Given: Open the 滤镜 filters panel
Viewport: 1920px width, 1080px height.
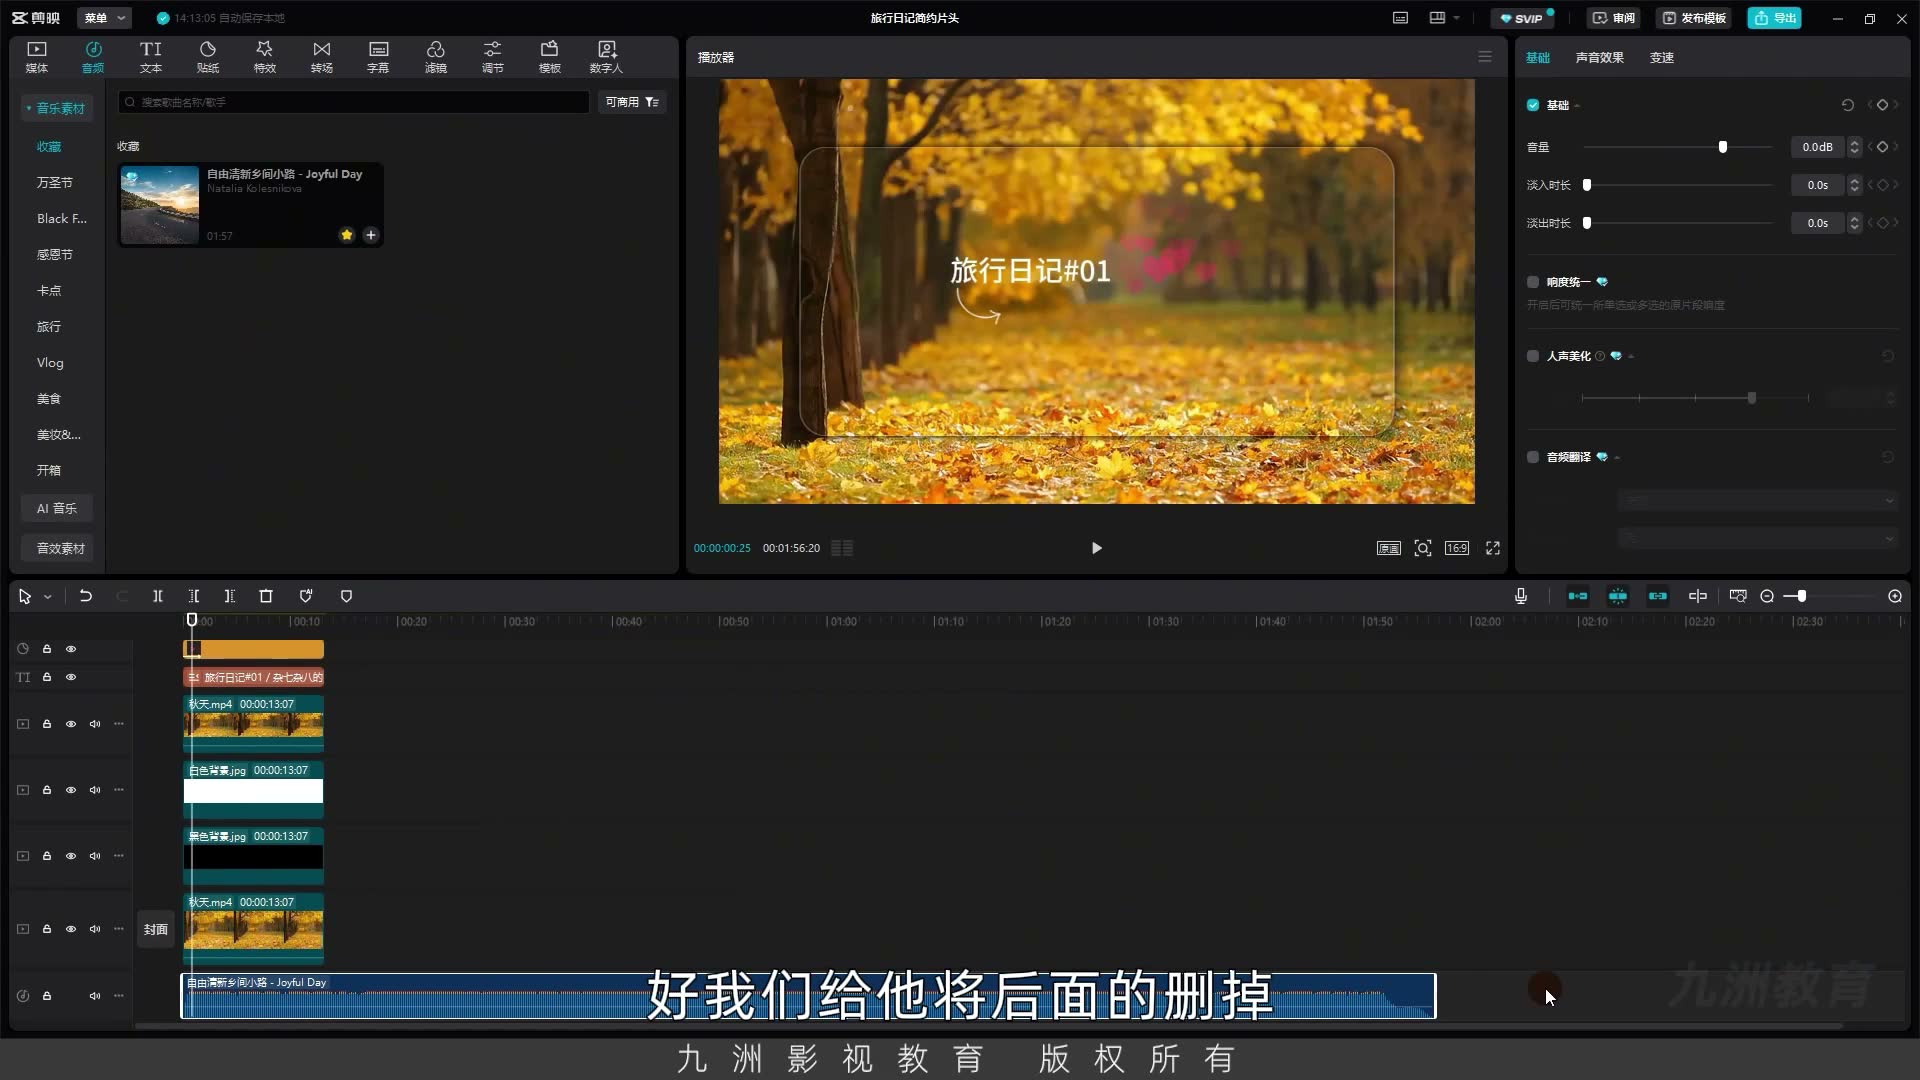Looking at the screenshot, I should [x=435, y=57].
